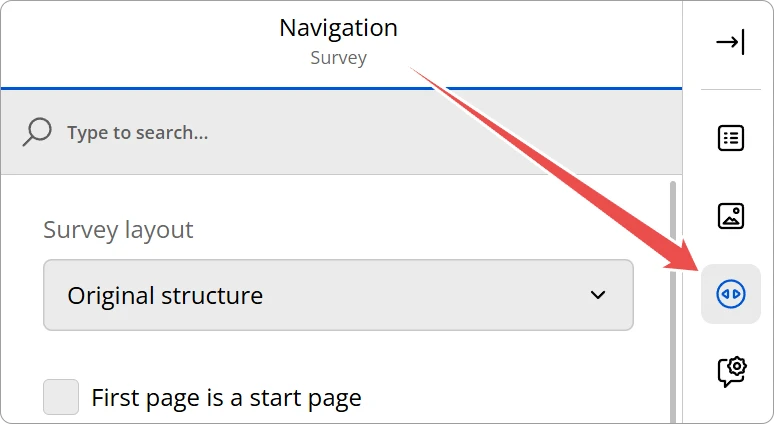Screen dimensions: 774x424
Task: Click the separator line below the collapse arrow
Action: (731, 90)
